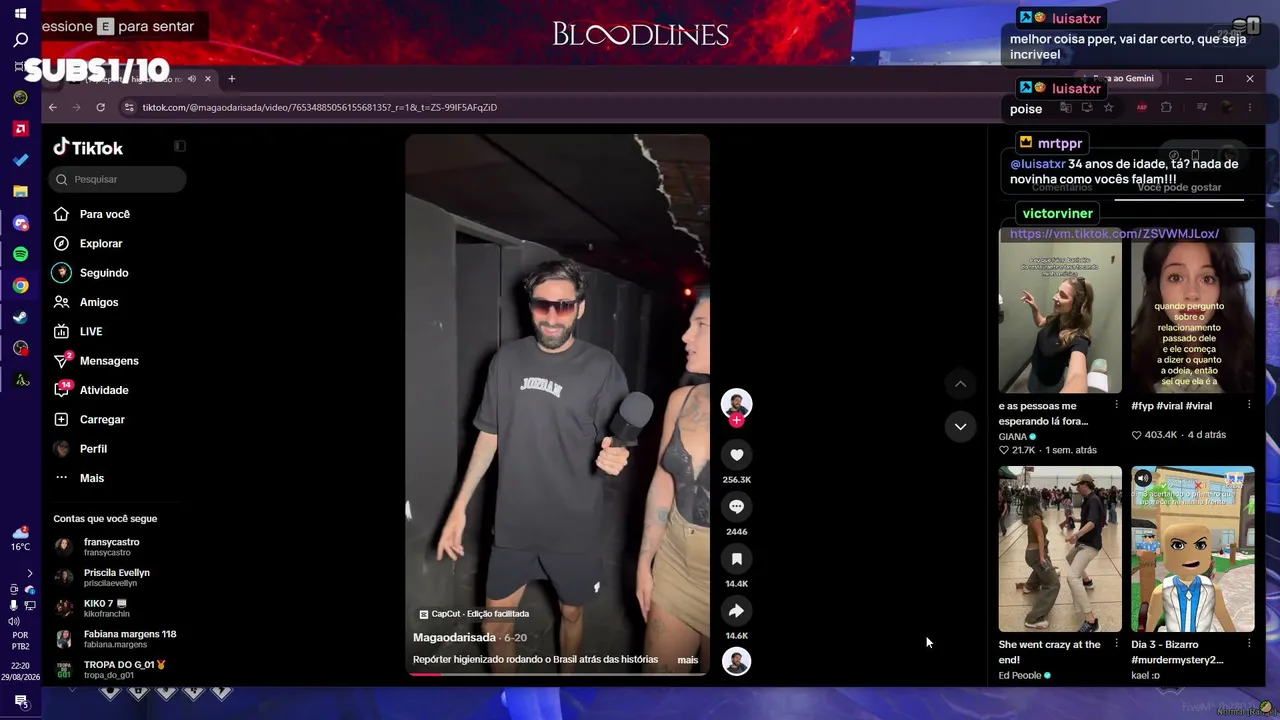1280x720 pixels.
Task: Open the Dia 3 - Bizarro thumbnail
Action: point(1193,549)
